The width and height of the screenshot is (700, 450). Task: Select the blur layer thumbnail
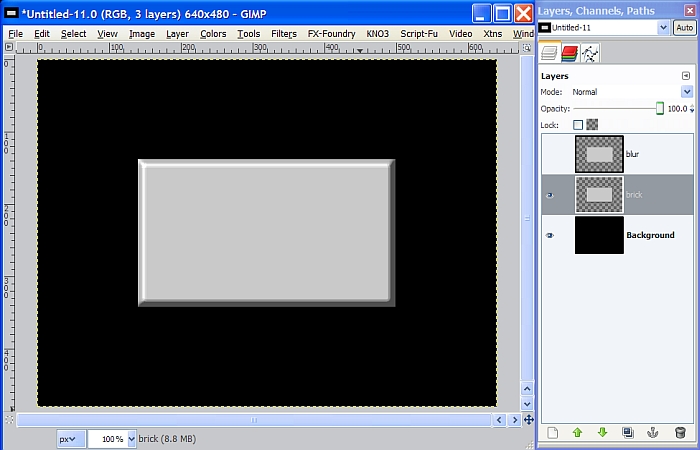pos(599,154)
